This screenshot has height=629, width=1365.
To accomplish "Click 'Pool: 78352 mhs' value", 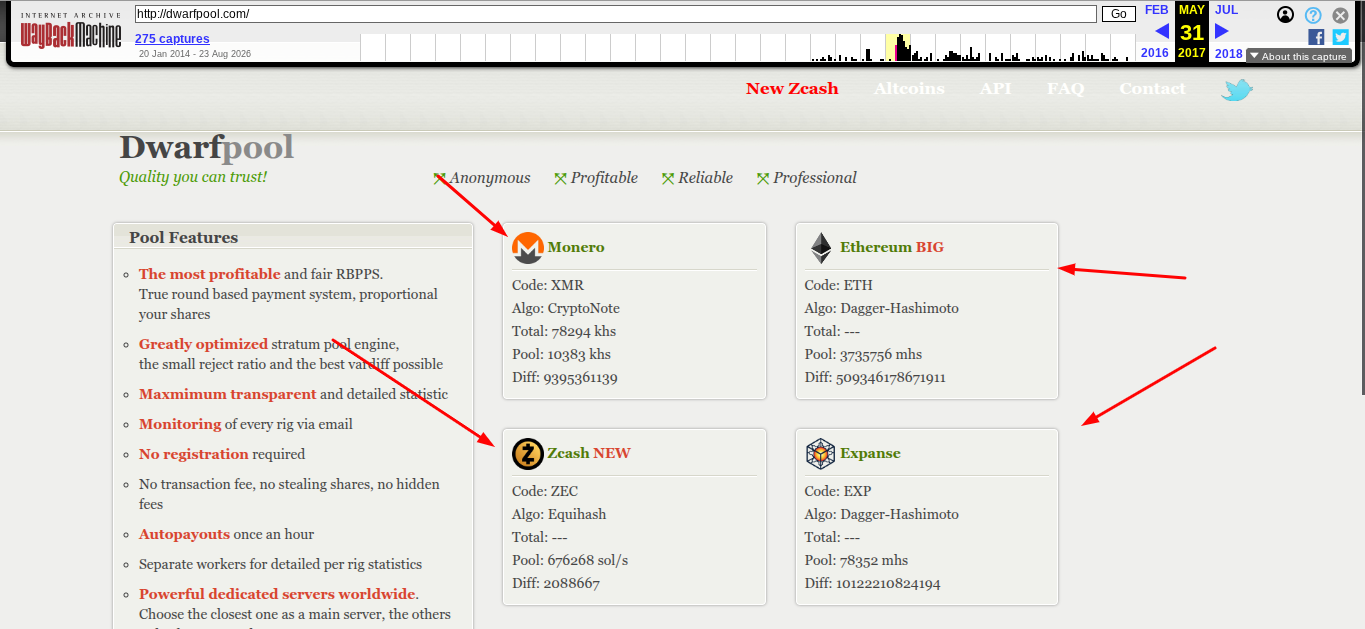I will pos(857,560).
